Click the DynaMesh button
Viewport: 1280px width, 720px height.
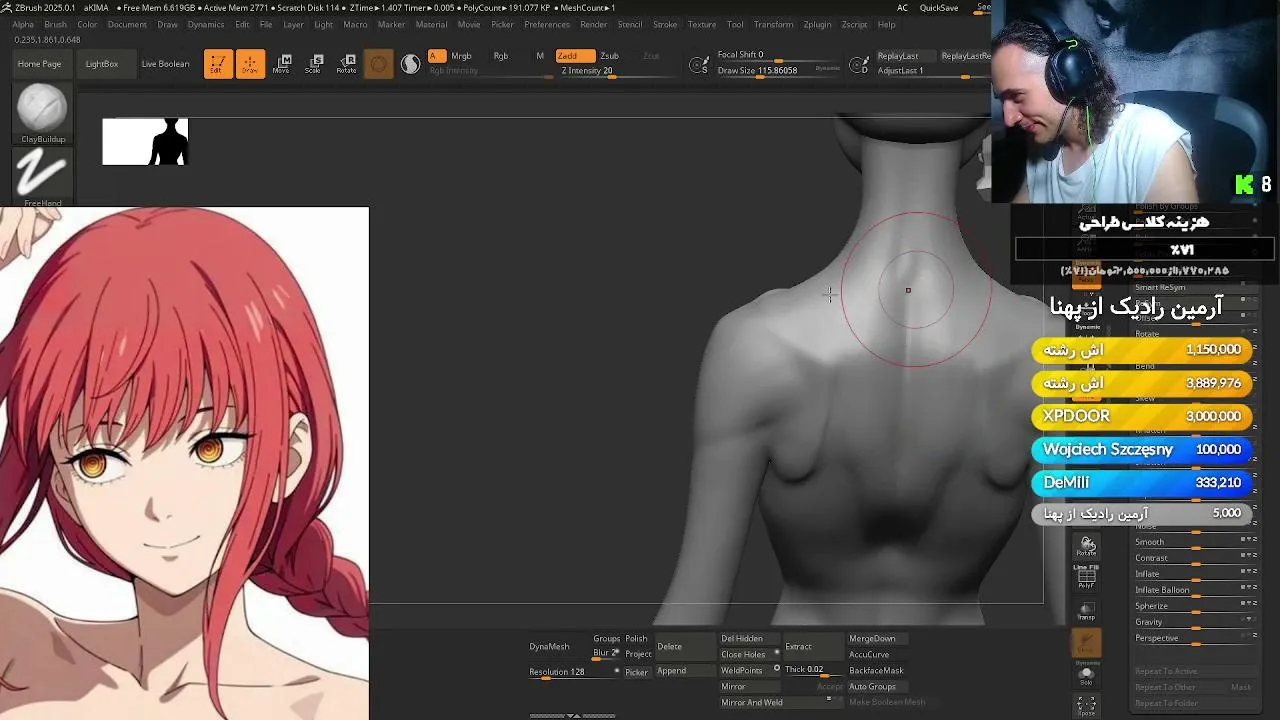(x=549, y=647)
